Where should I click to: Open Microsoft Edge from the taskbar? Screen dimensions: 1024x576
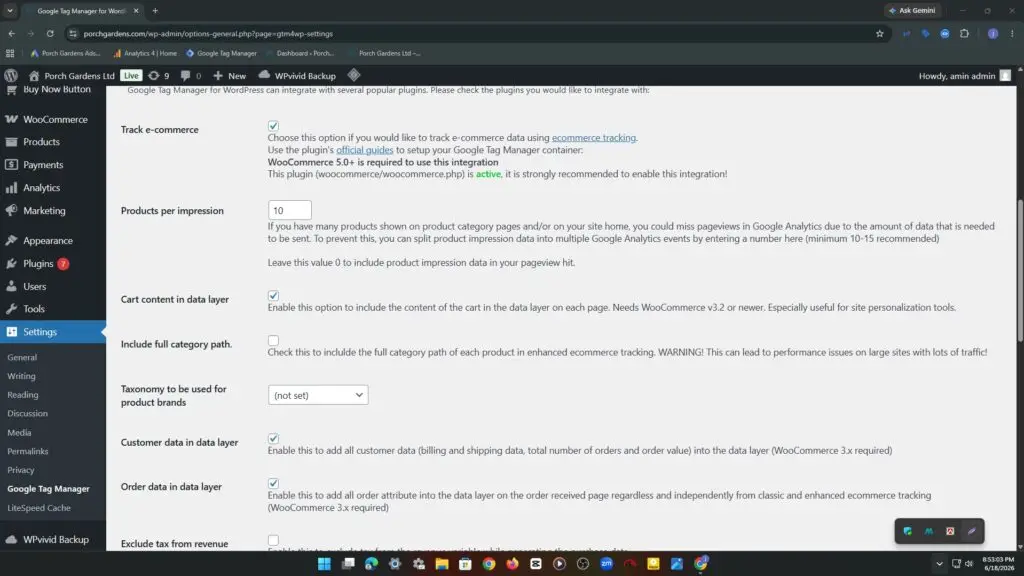coord(371,564)
